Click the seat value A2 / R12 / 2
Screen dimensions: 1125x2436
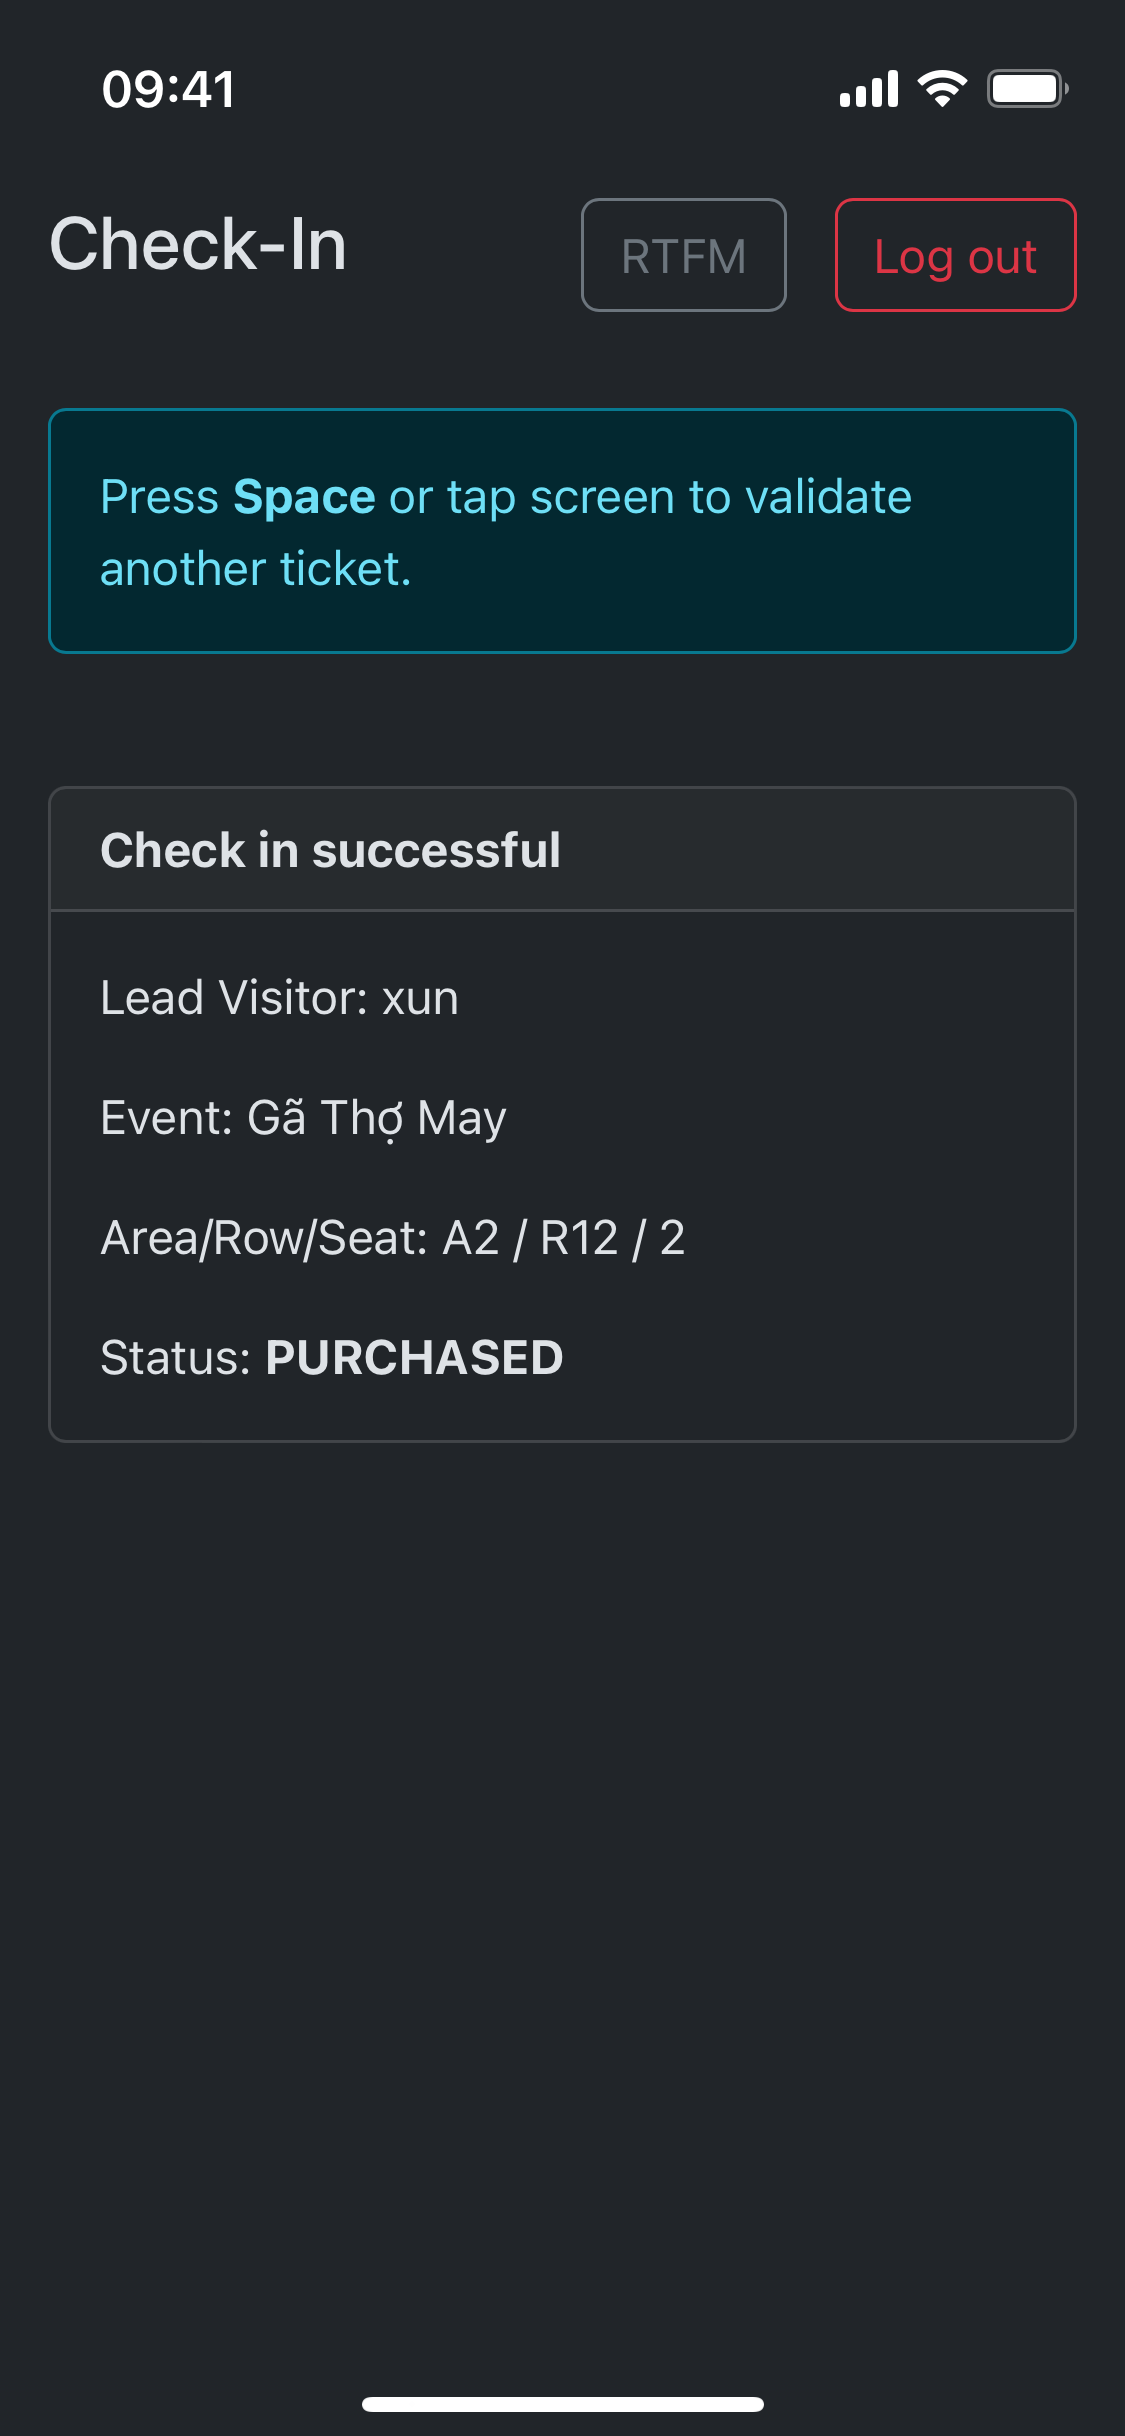tap(563, 1238)
